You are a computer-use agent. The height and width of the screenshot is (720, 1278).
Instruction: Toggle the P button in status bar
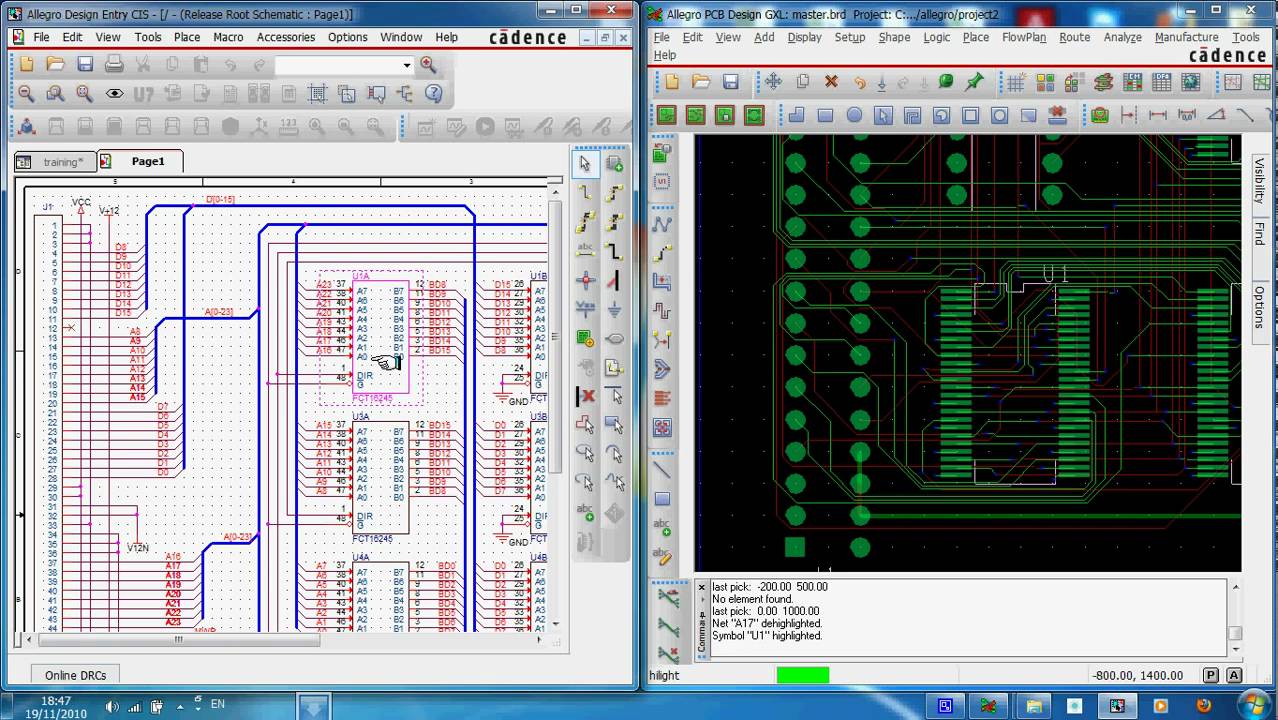click(x=1211, y=675)
